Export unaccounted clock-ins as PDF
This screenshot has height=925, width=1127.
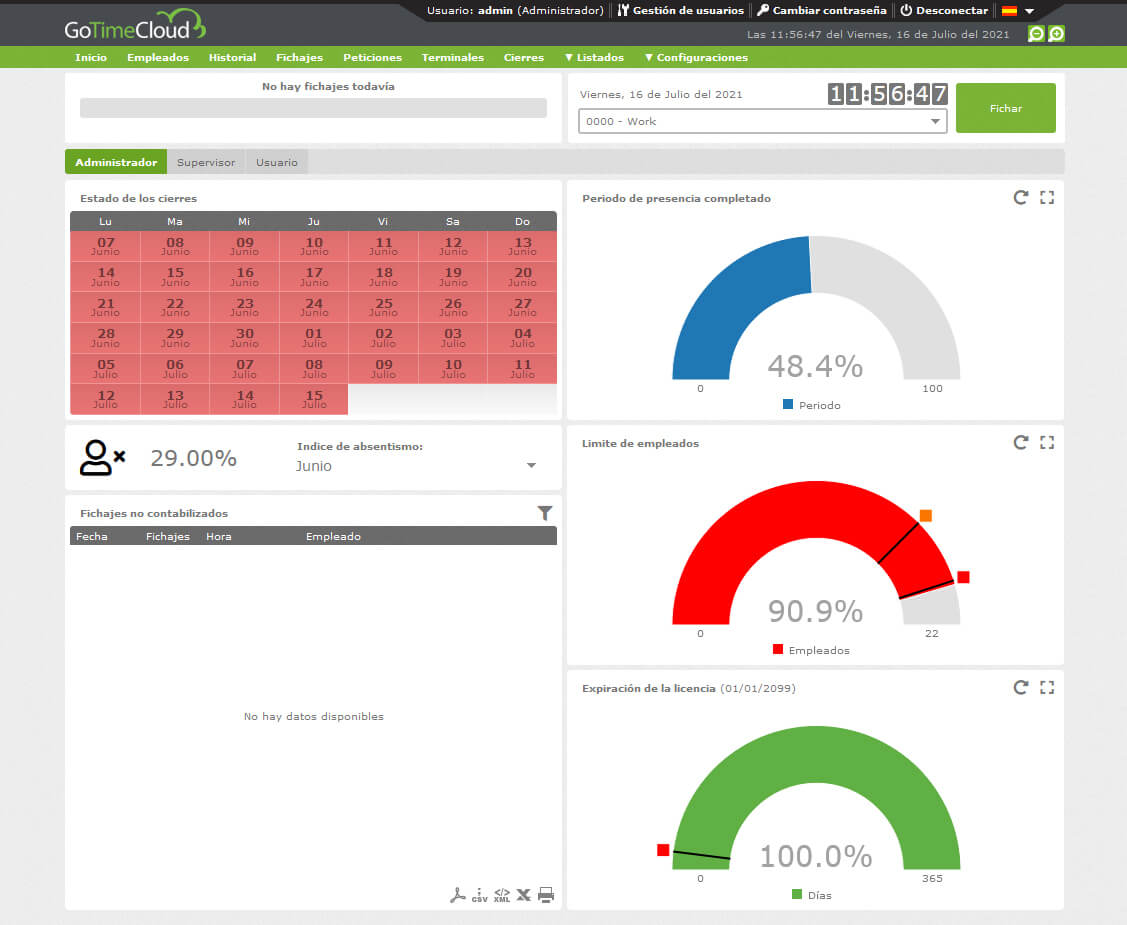click(457, 895)
